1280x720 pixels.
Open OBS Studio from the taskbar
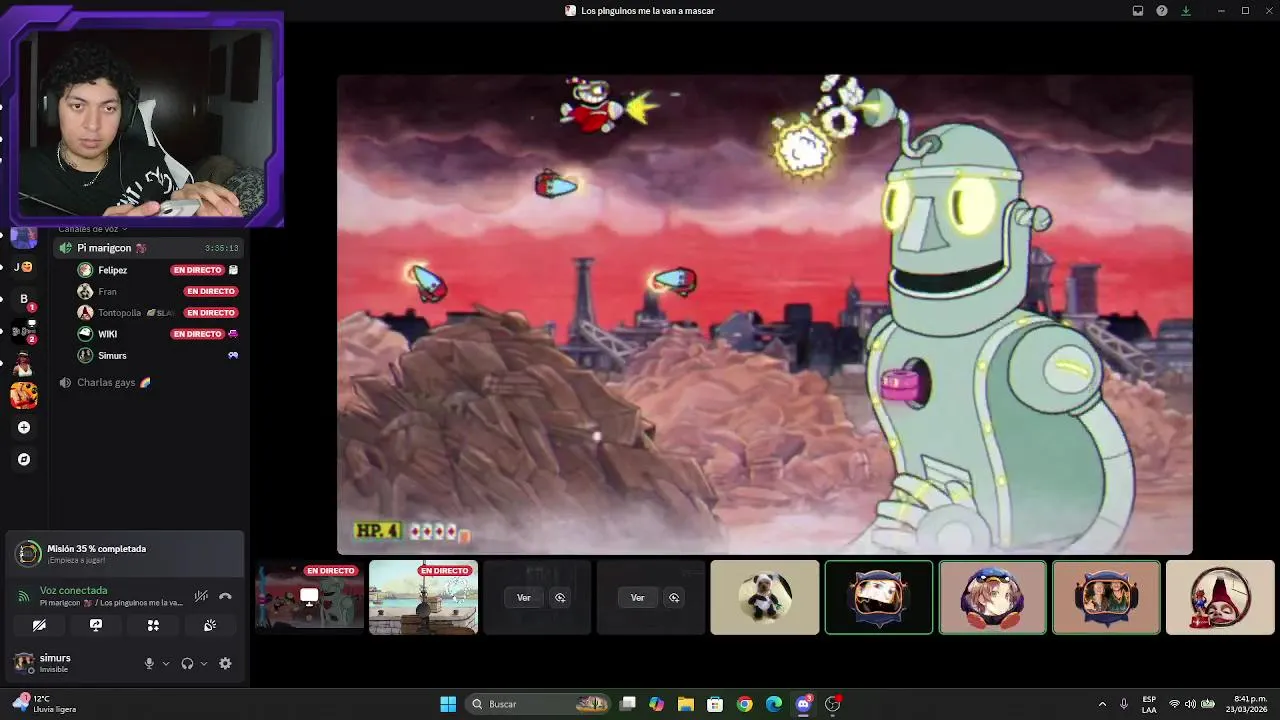[832, 704]
